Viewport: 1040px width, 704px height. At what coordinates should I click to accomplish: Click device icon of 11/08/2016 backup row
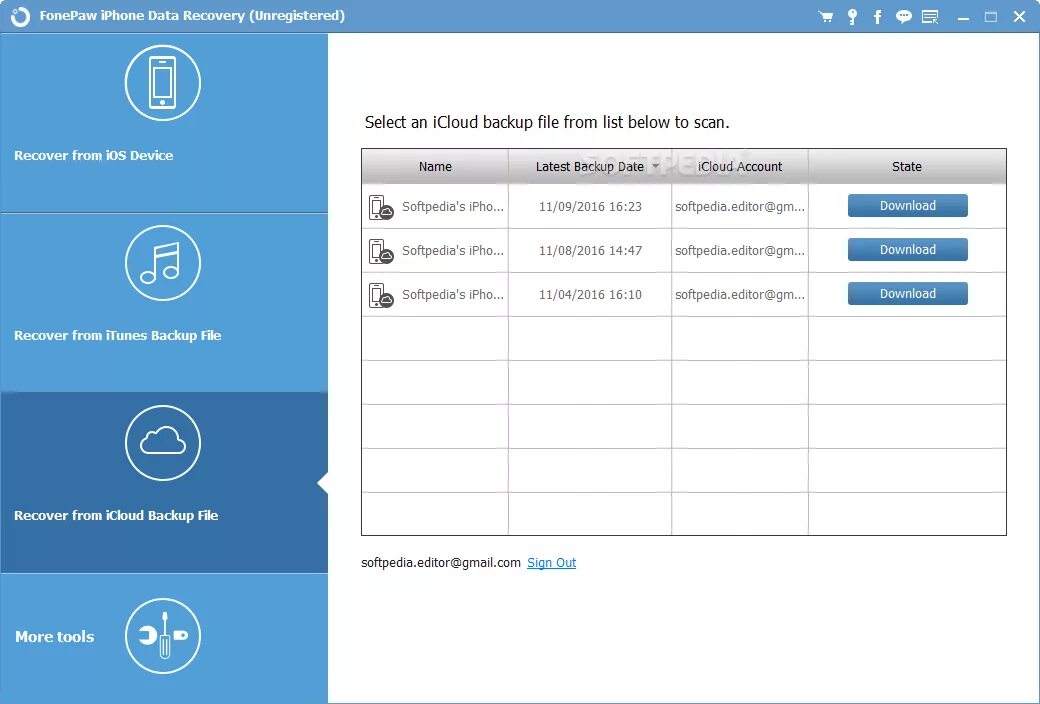(x=381, y=251)
